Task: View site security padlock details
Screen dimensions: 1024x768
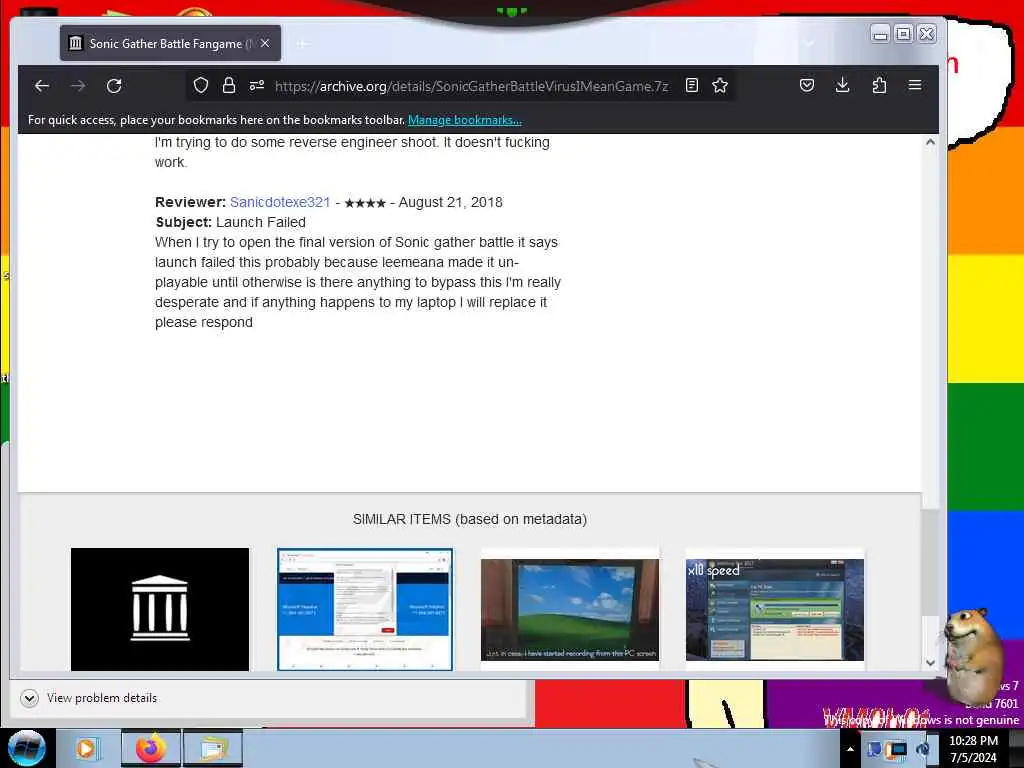Action: tap(229, 86)
